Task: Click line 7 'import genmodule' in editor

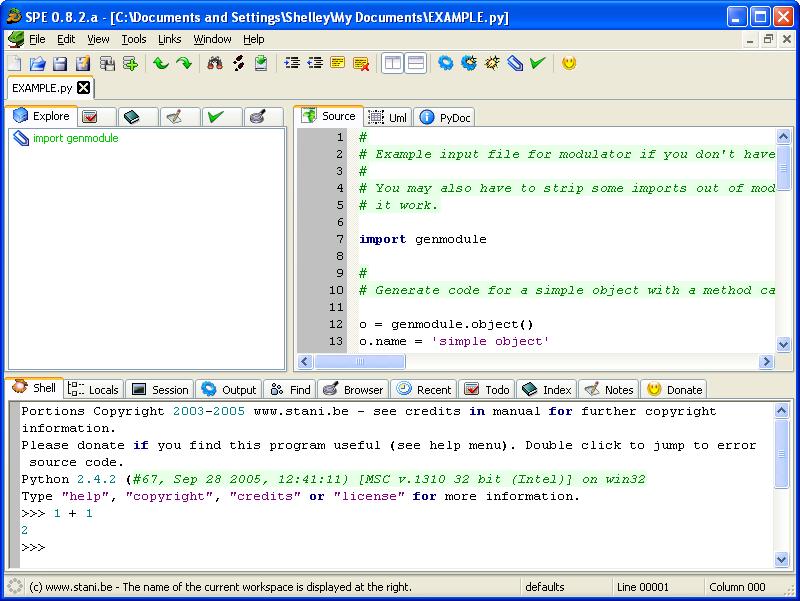Action: (423, 239)
